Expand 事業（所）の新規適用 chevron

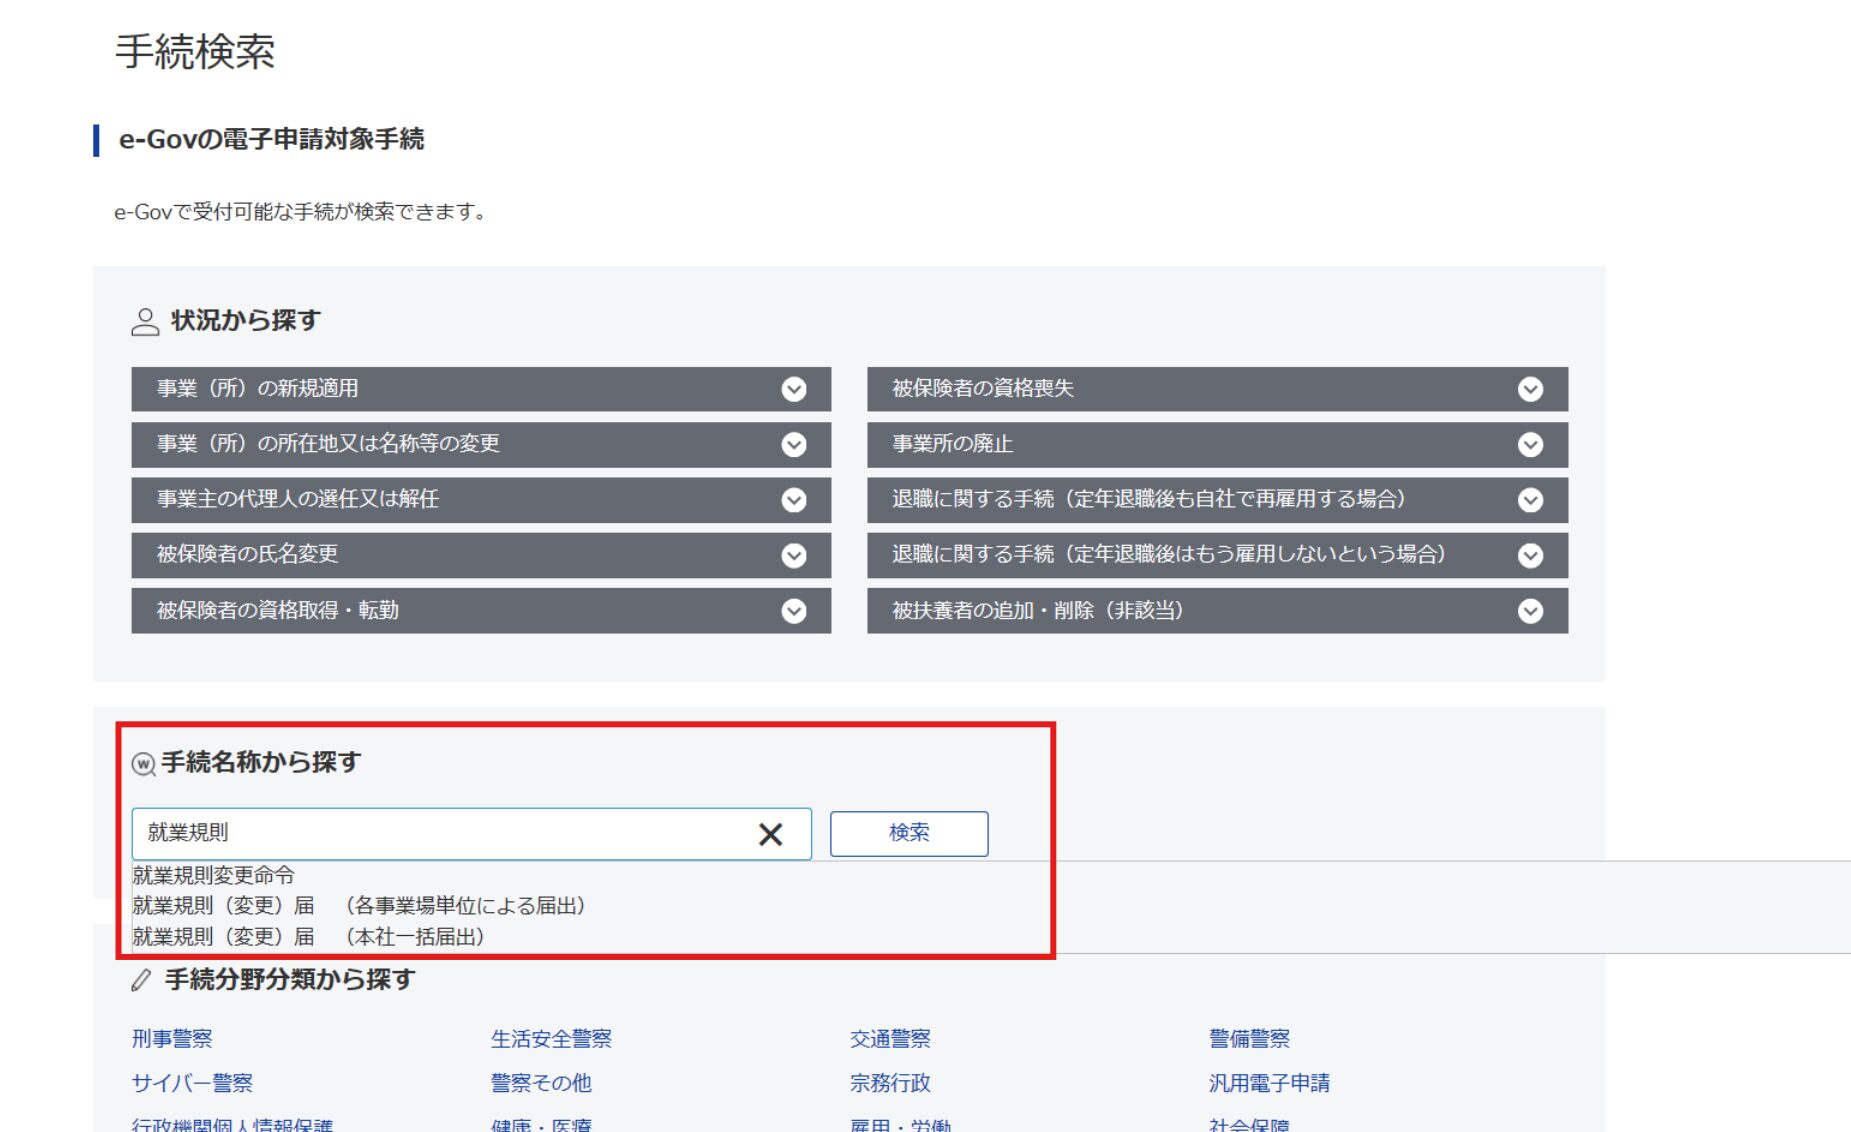(794, 389)
